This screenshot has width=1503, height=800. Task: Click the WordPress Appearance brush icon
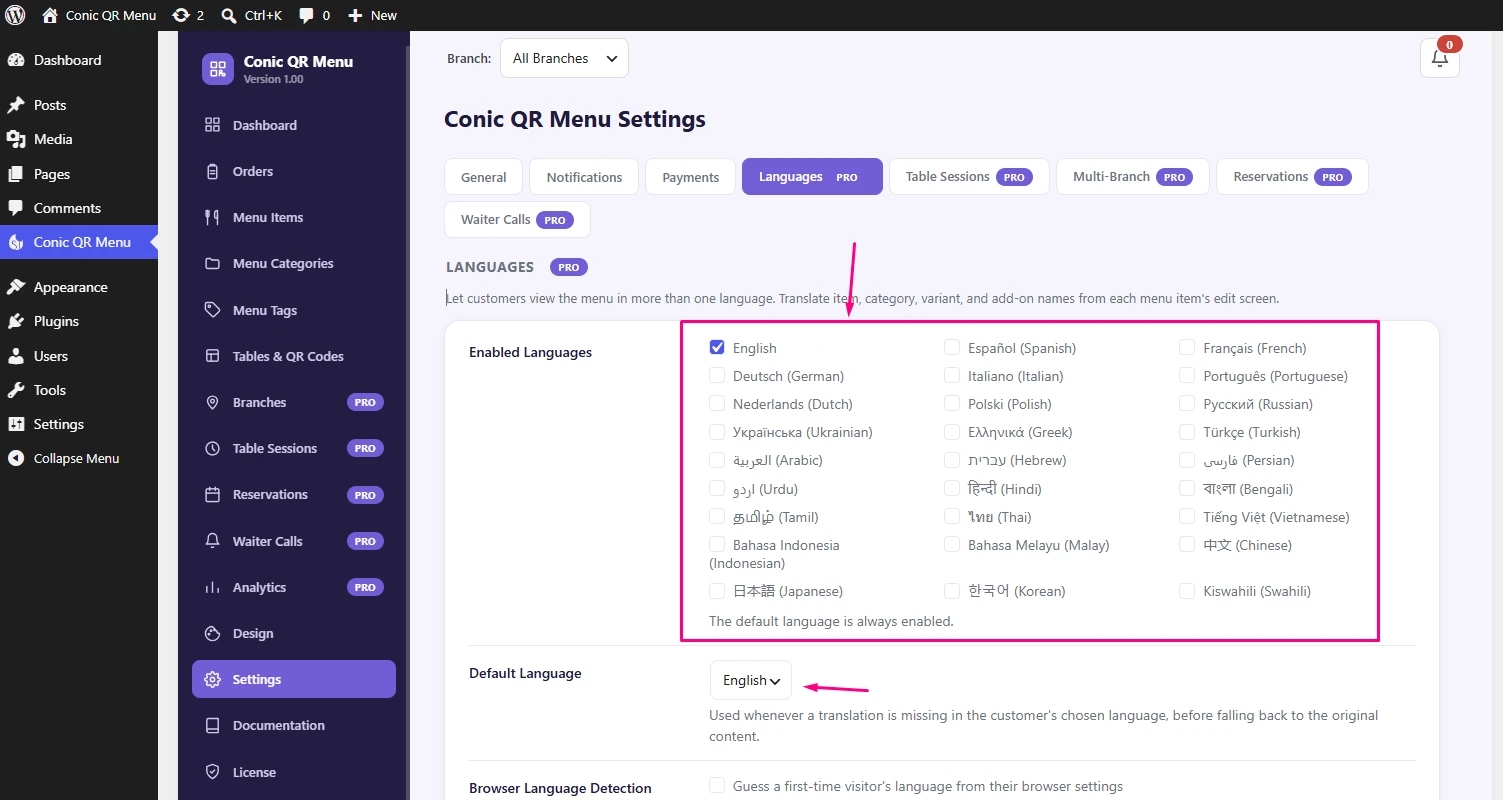16,287
